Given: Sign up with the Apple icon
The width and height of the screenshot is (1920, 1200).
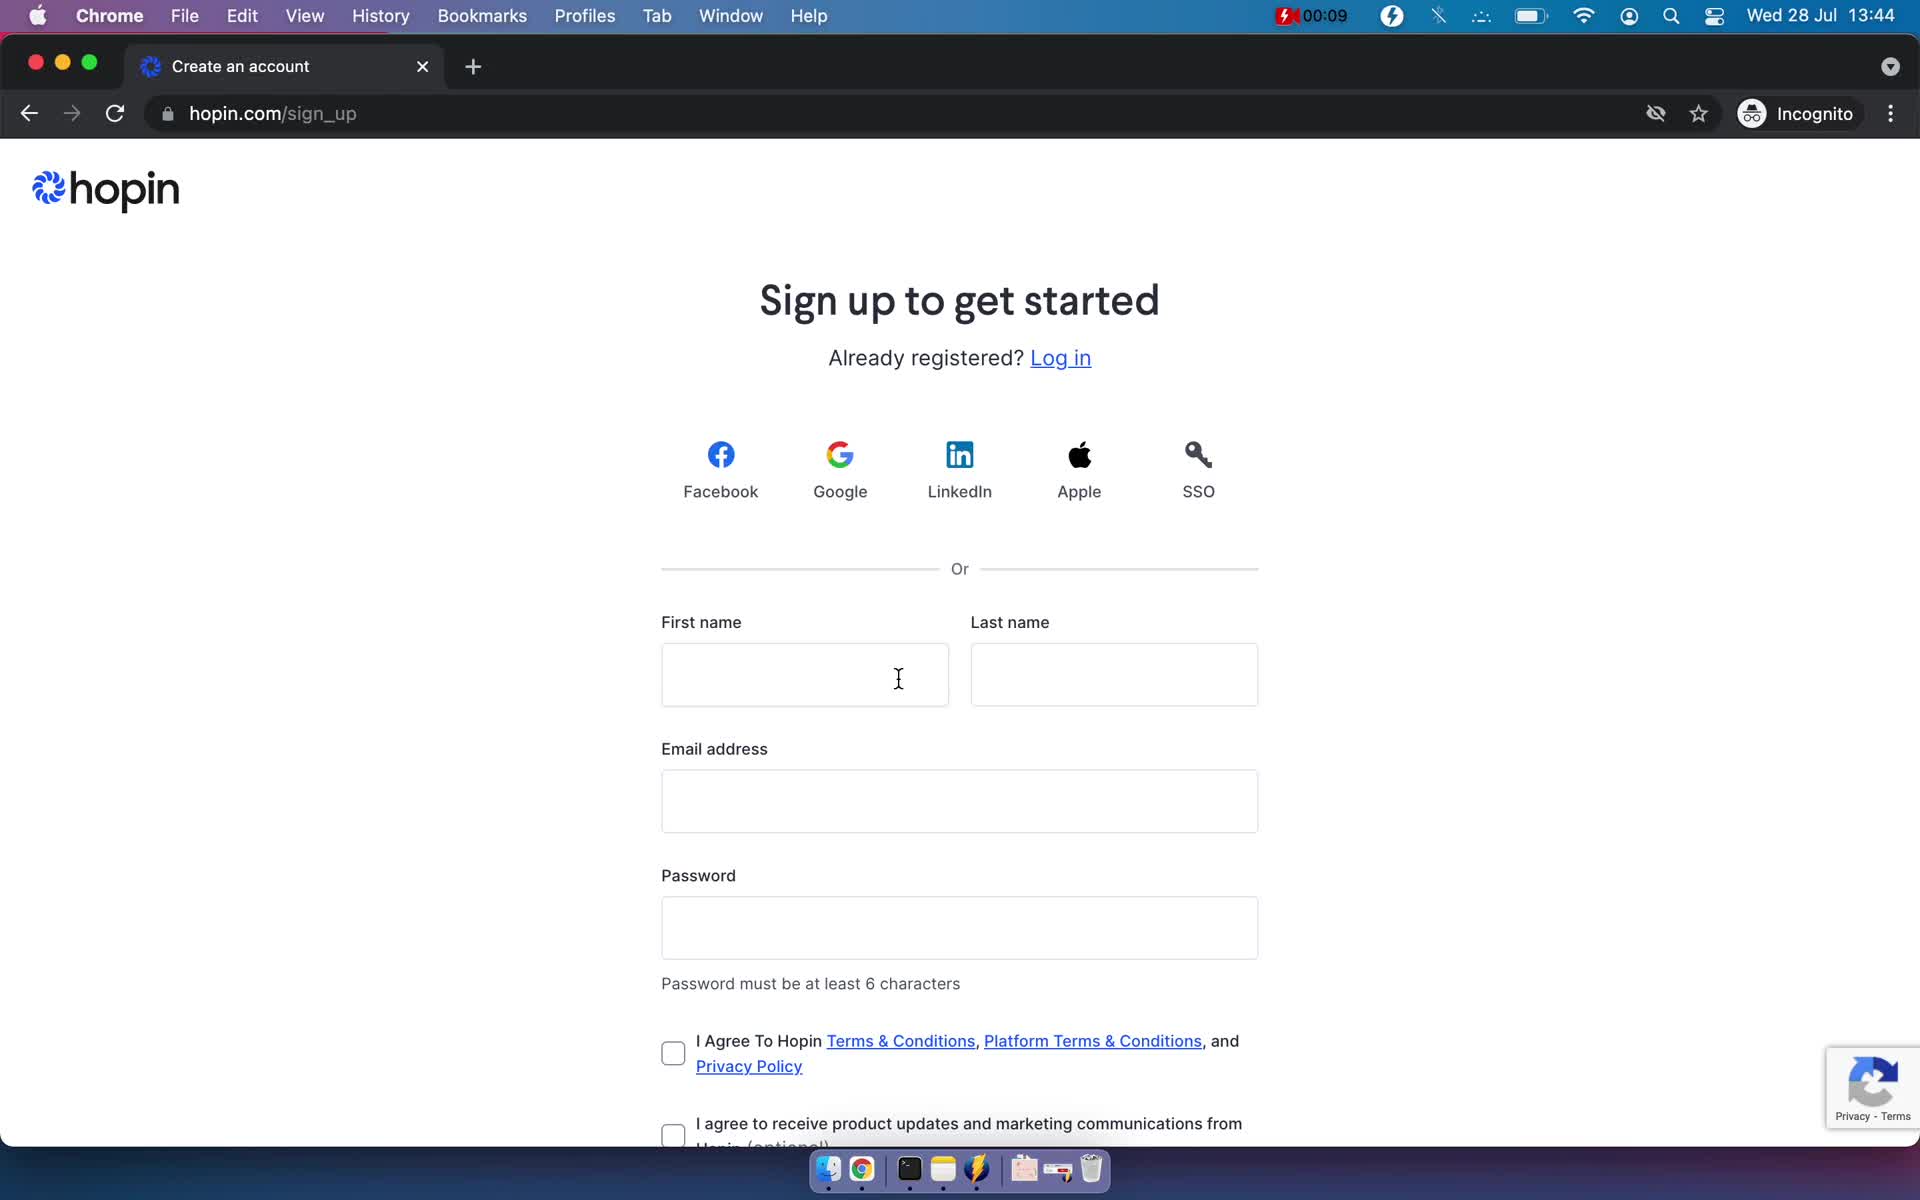Looking at the screenshot, I should (1079, 455).
